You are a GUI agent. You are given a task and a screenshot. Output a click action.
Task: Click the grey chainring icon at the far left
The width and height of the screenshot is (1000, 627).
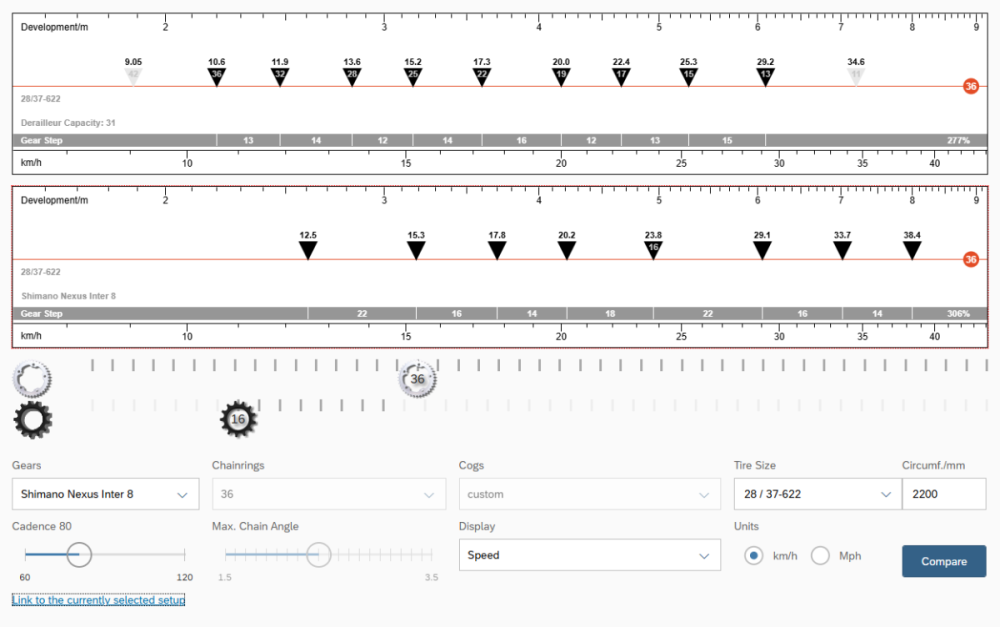point(31,379)
